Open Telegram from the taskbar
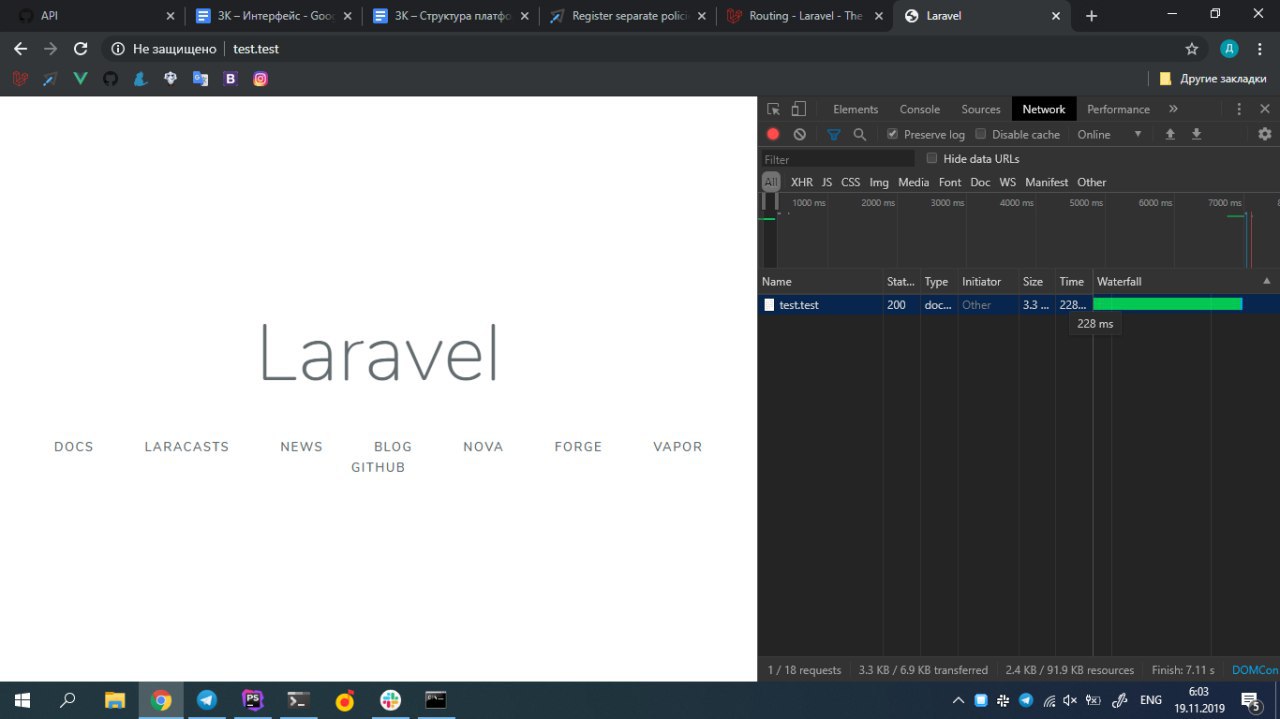Screen dimensions: 1280x719 [206, 700]
